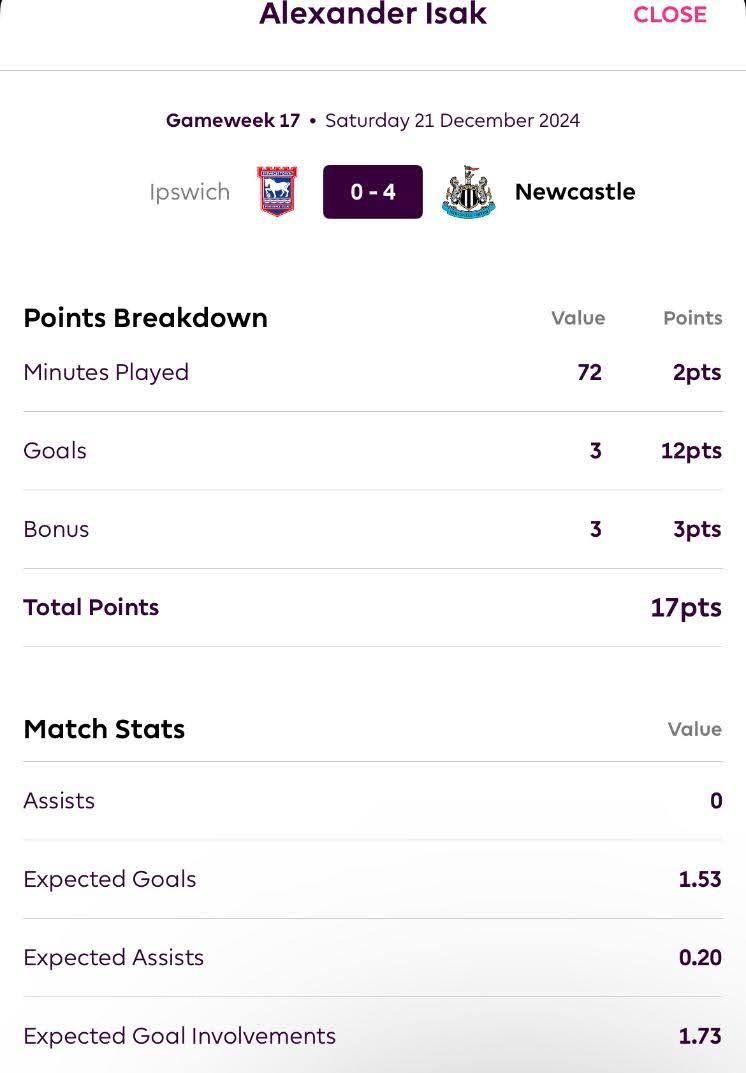This screenshot has height=1073, width=746.
Task: Tap the Points Breakdown heading
Action: [145, 318]
